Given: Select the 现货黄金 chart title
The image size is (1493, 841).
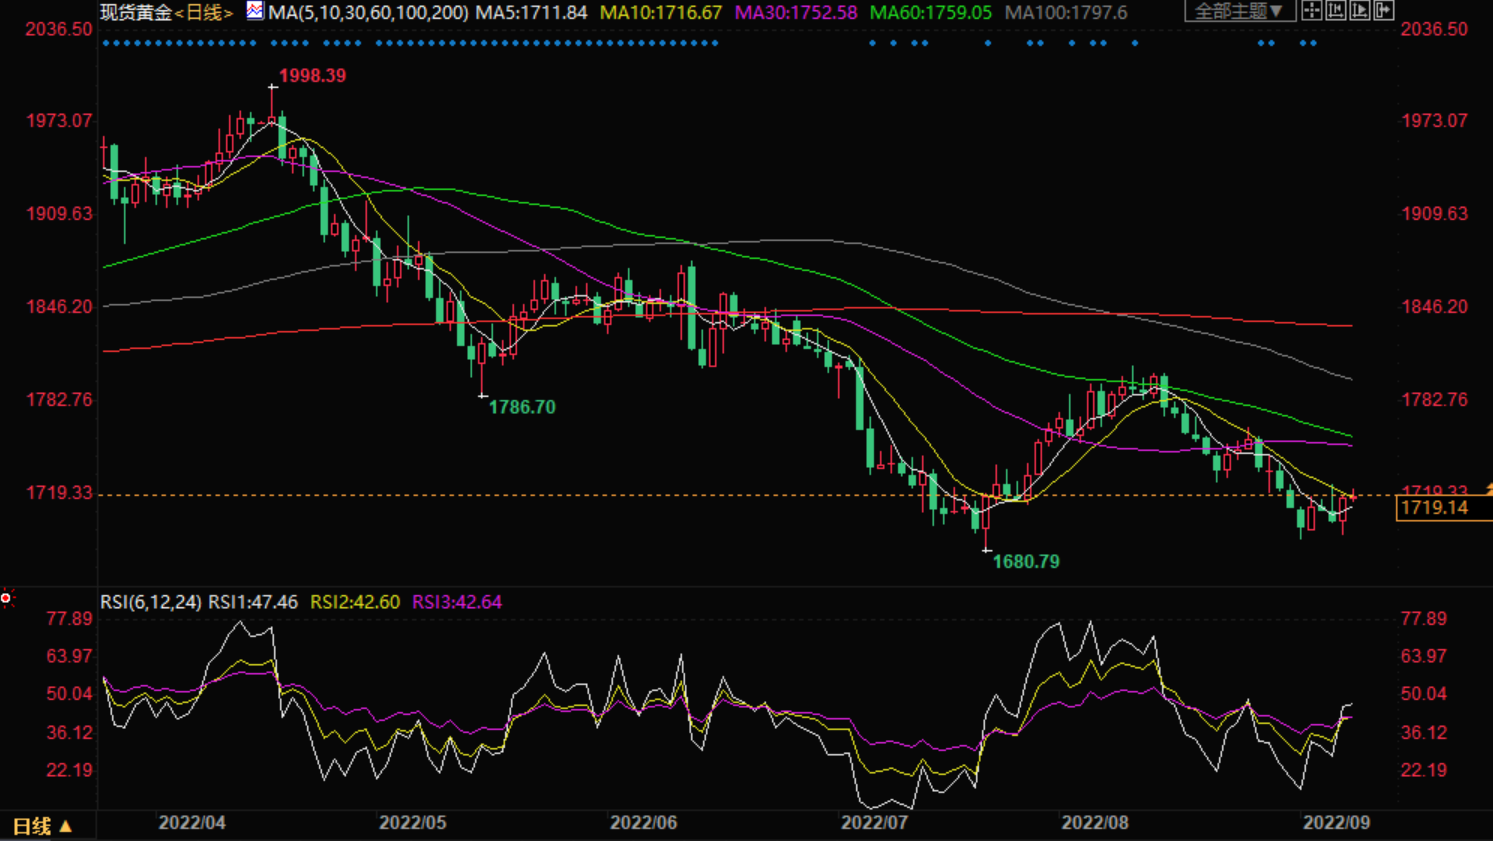Looking at the screenshot, I should 136,12.
